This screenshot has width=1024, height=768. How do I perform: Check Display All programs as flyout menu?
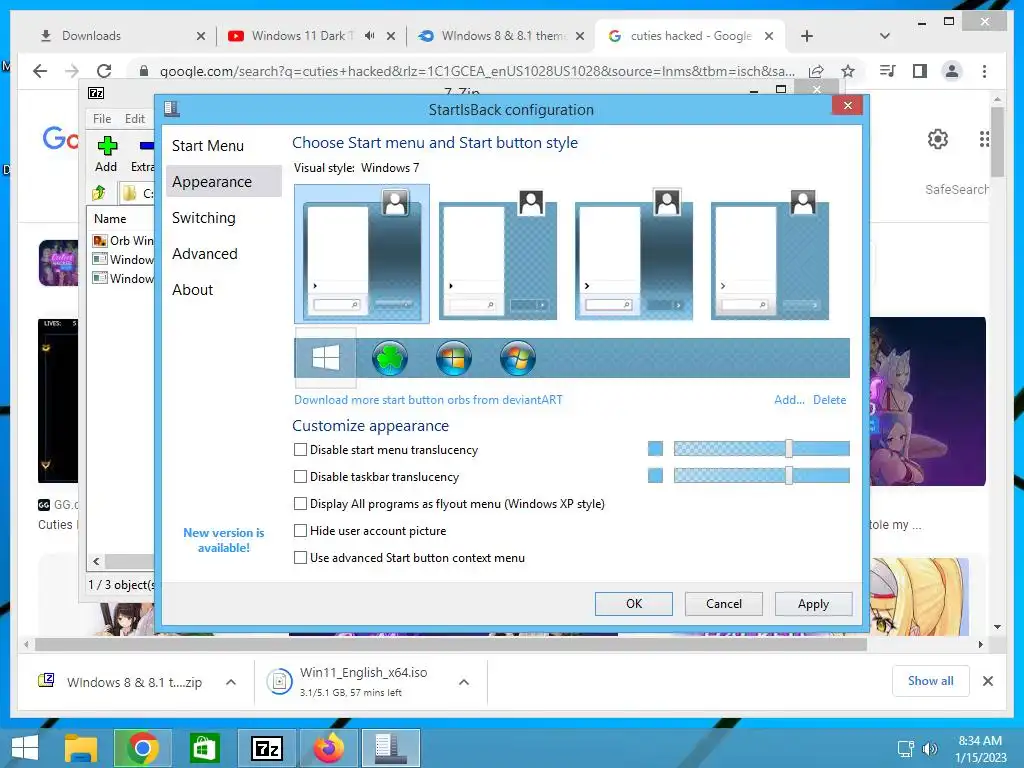300,504
